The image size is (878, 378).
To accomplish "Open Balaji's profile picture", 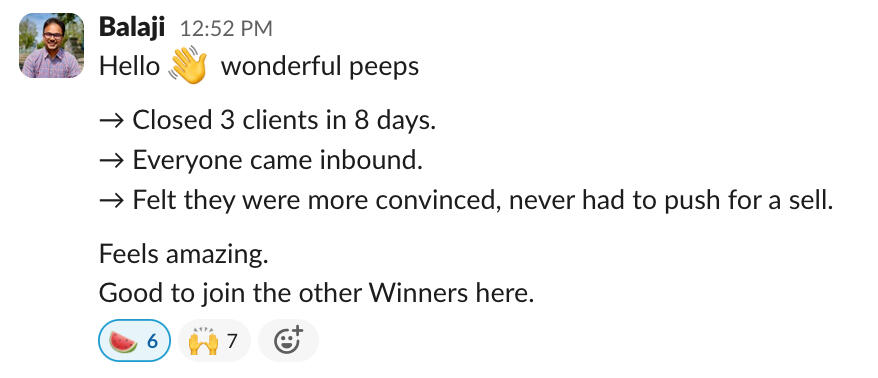I will (51, 45).
